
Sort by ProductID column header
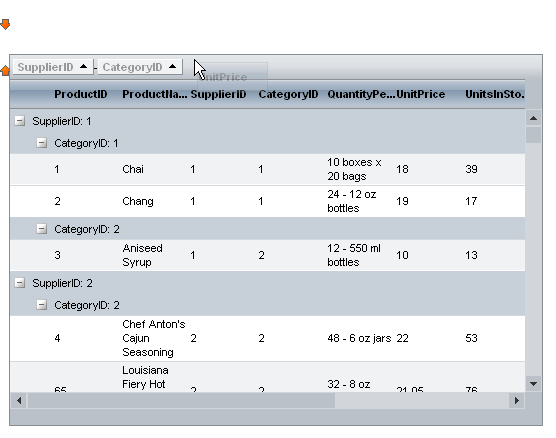(80, 94)
